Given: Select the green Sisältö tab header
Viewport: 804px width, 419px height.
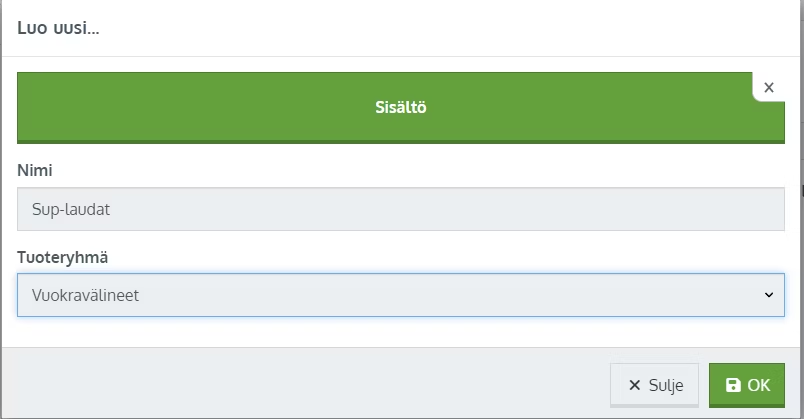Looking at the screenshot, I should tap(400, 107).
